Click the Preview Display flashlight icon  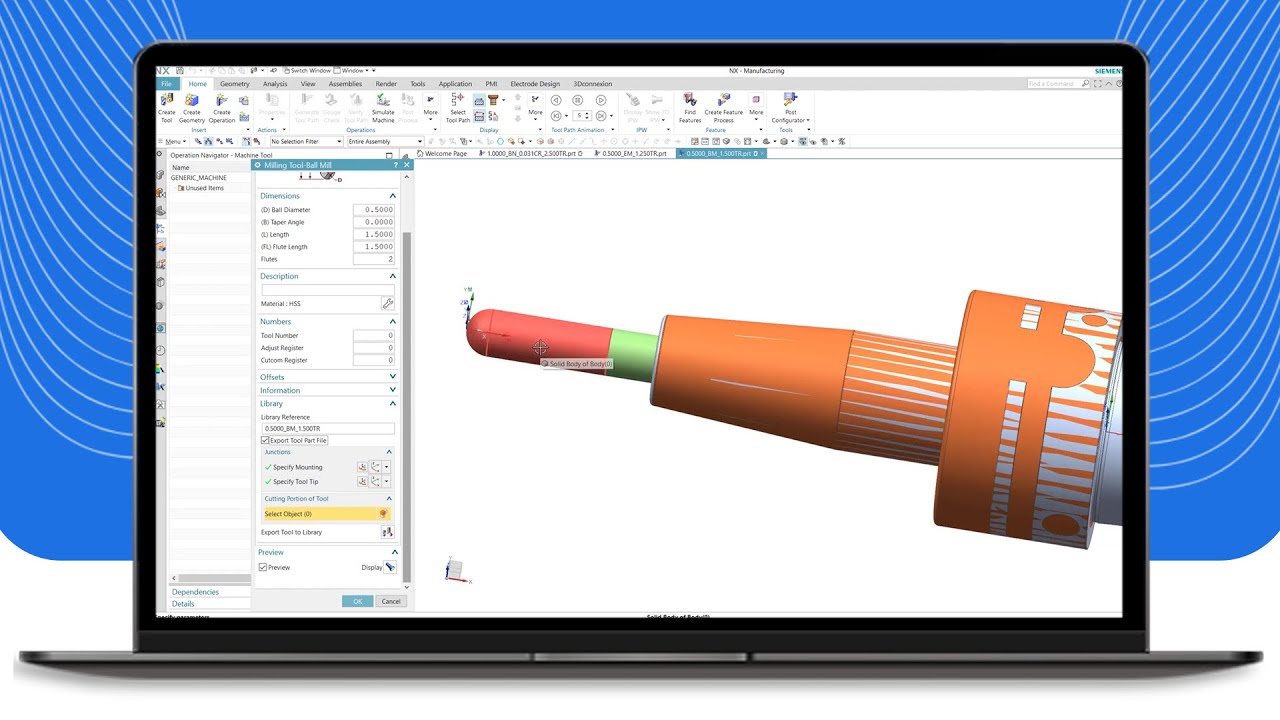[x=390, y=567]
